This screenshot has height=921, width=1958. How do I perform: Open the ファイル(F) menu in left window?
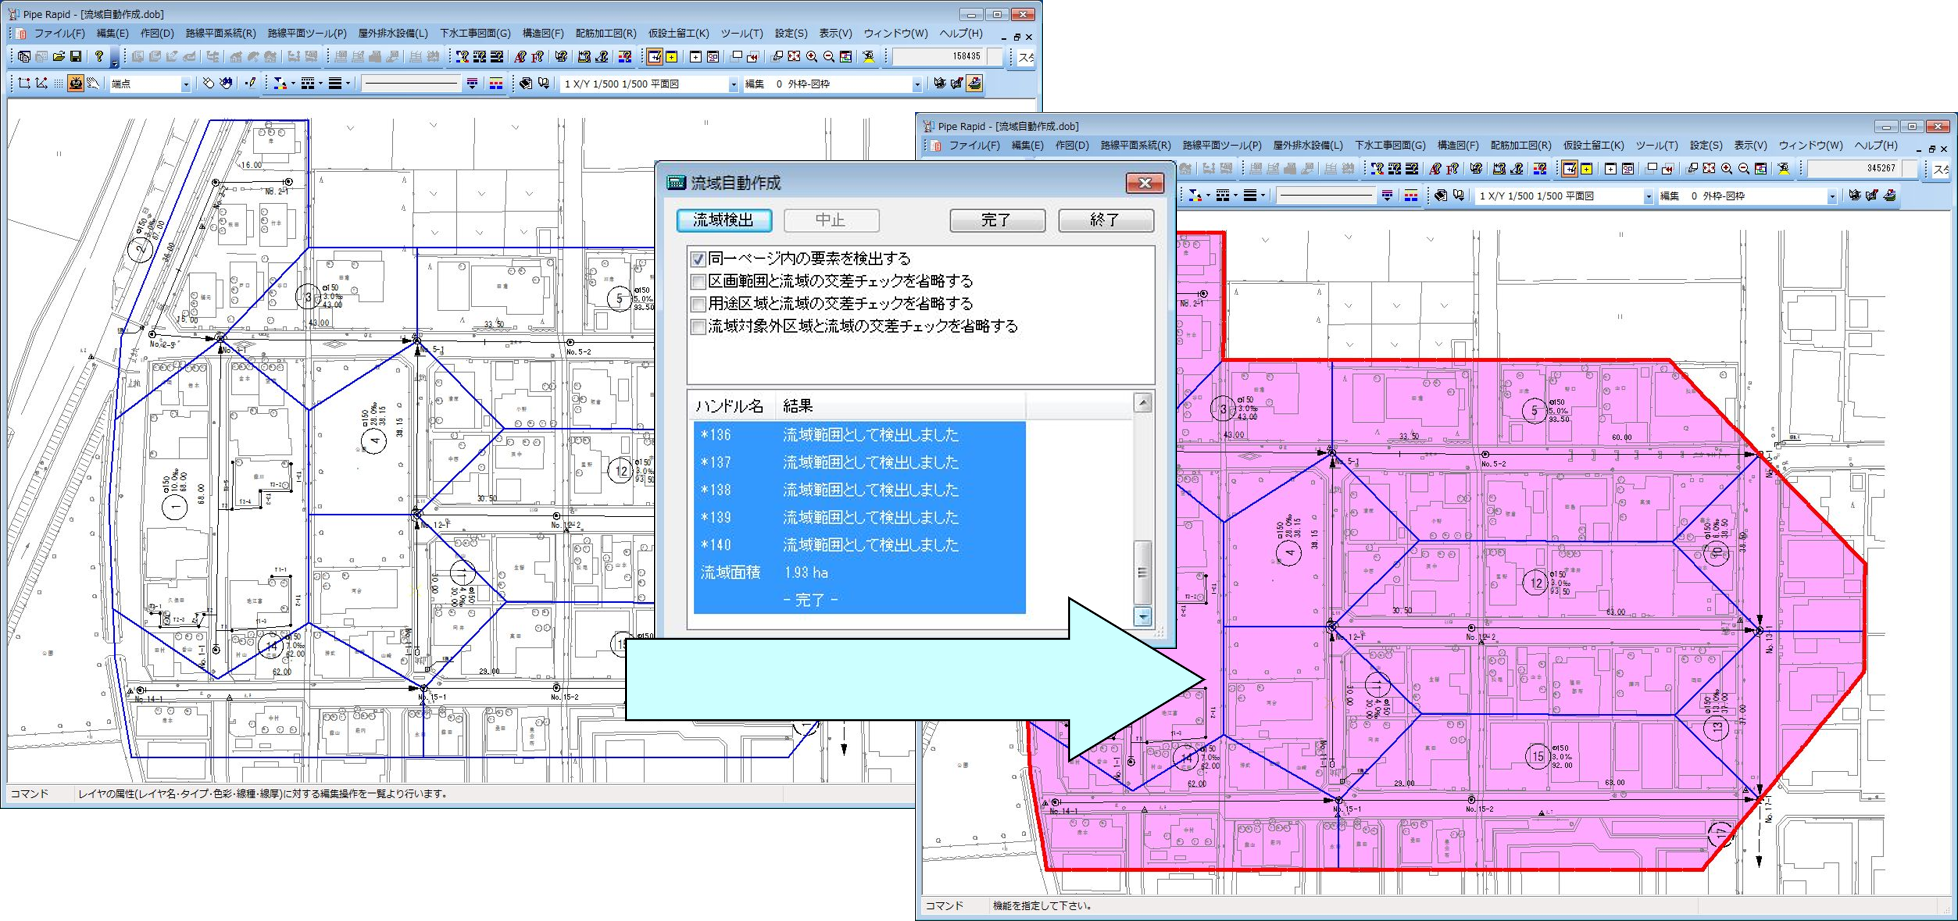click(x=58, y=34)
